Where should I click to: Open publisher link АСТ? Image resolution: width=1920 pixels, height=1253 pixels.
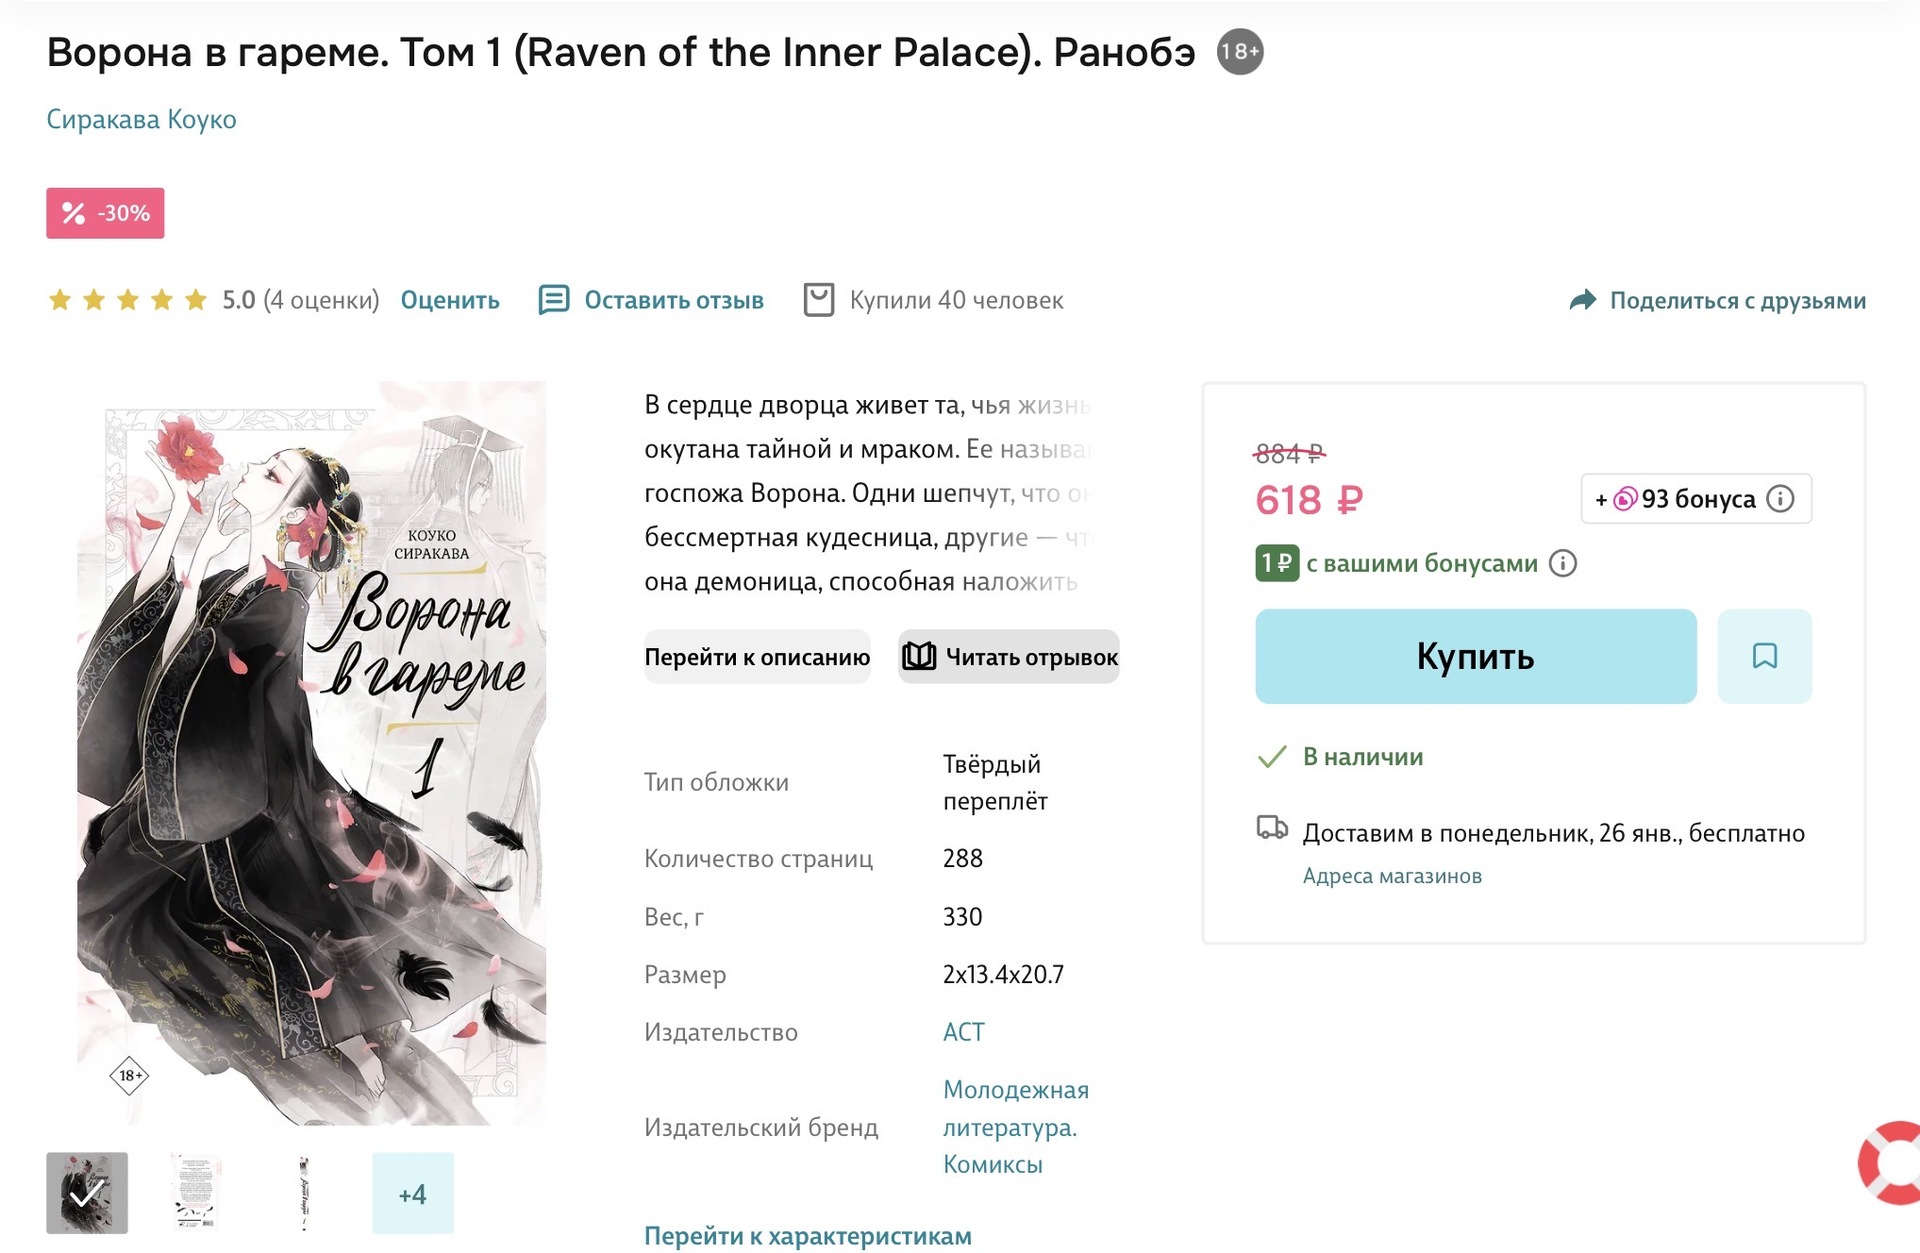pos(963,1032)
